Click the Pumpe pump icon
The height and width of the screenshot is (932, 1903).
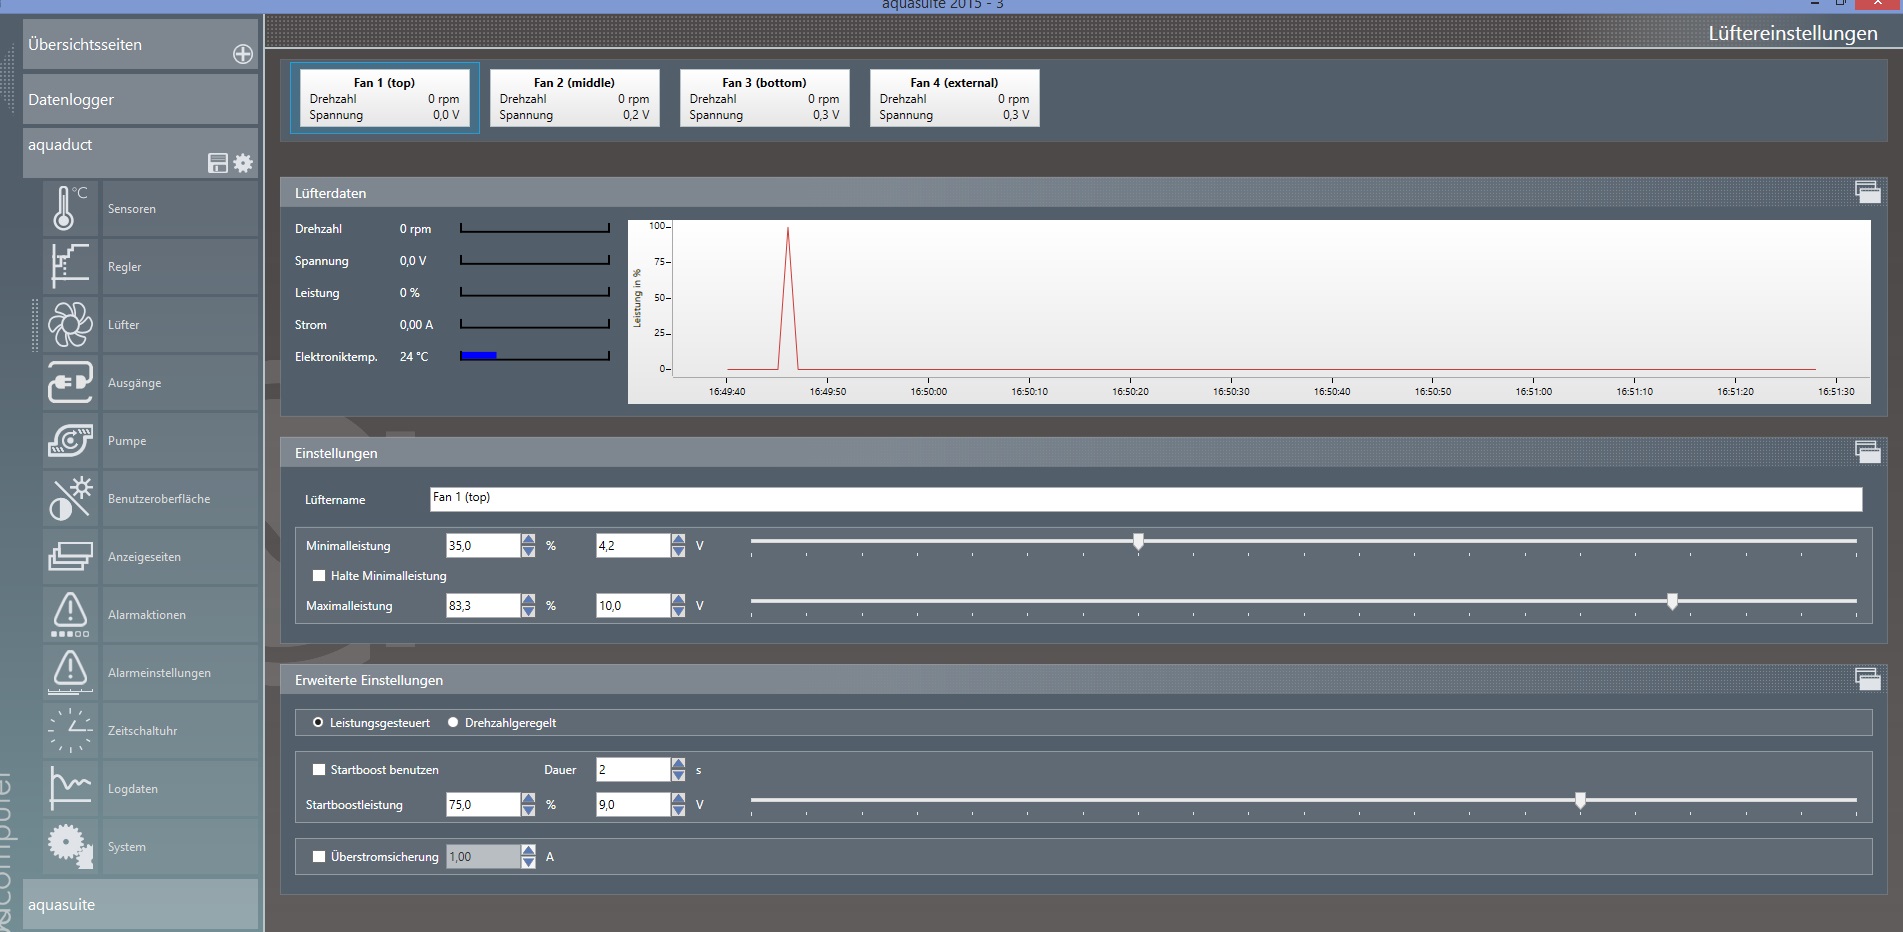point(70,440)
